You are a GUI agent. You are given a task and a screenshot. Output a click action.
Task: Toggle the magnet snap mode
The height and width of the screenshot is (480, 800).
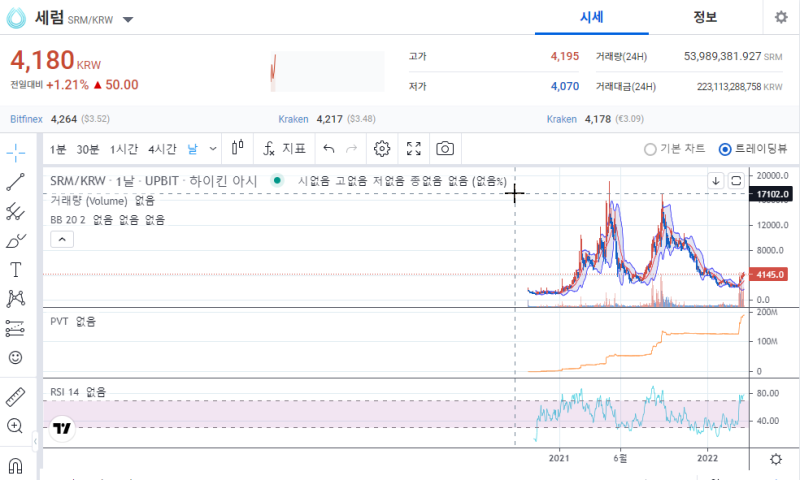(16, 465)
